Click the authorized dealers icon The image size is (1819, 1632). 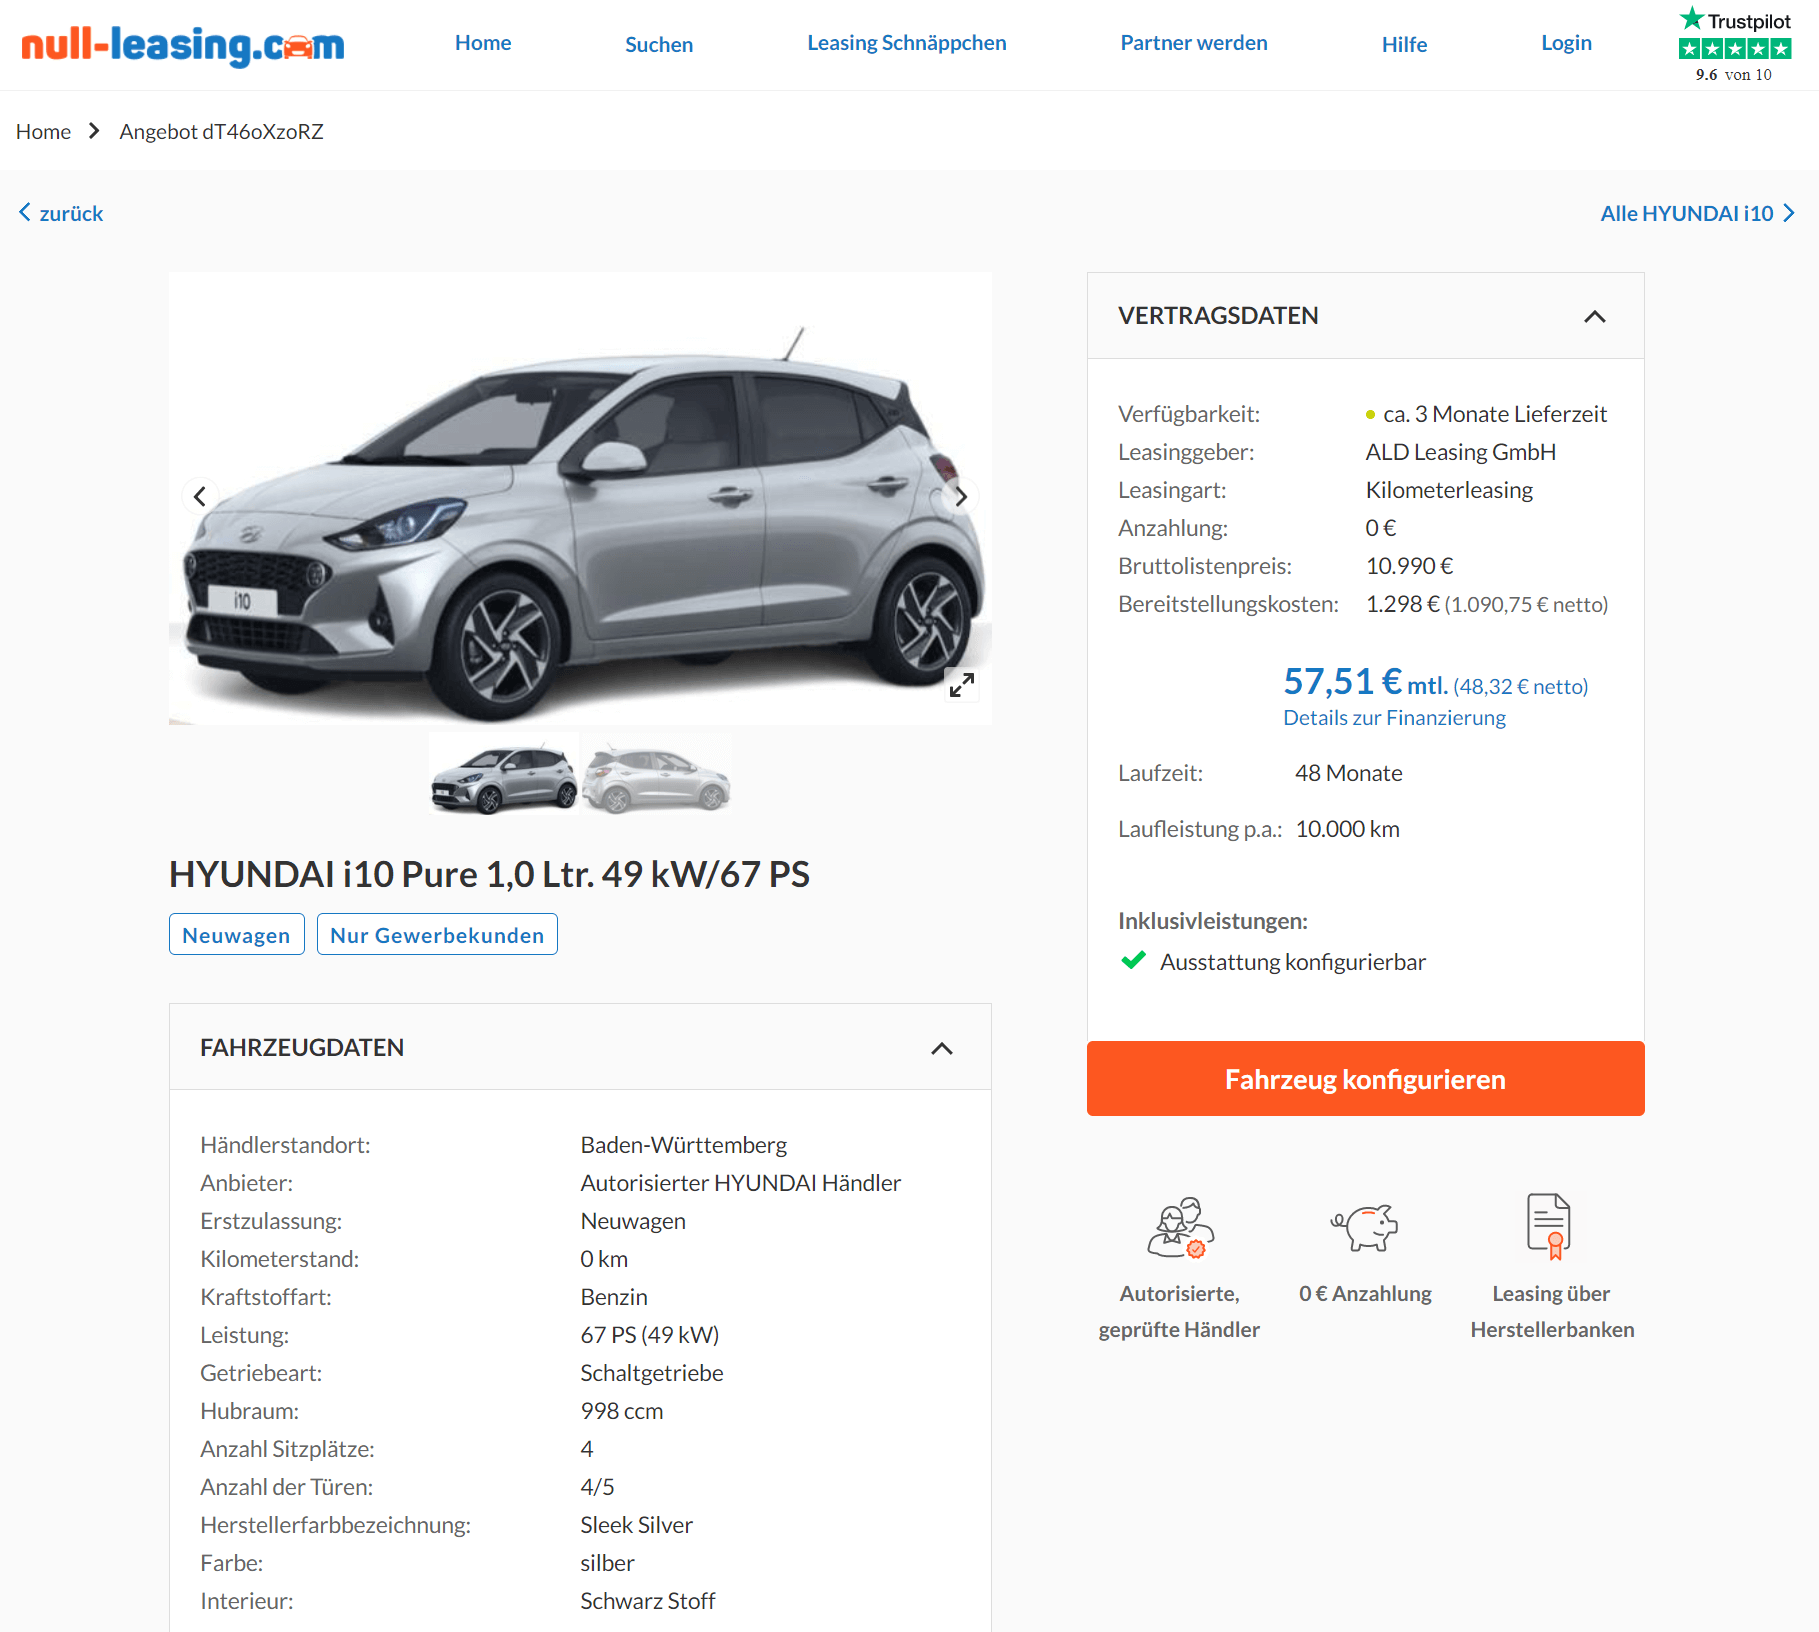coord(1180,1227)
